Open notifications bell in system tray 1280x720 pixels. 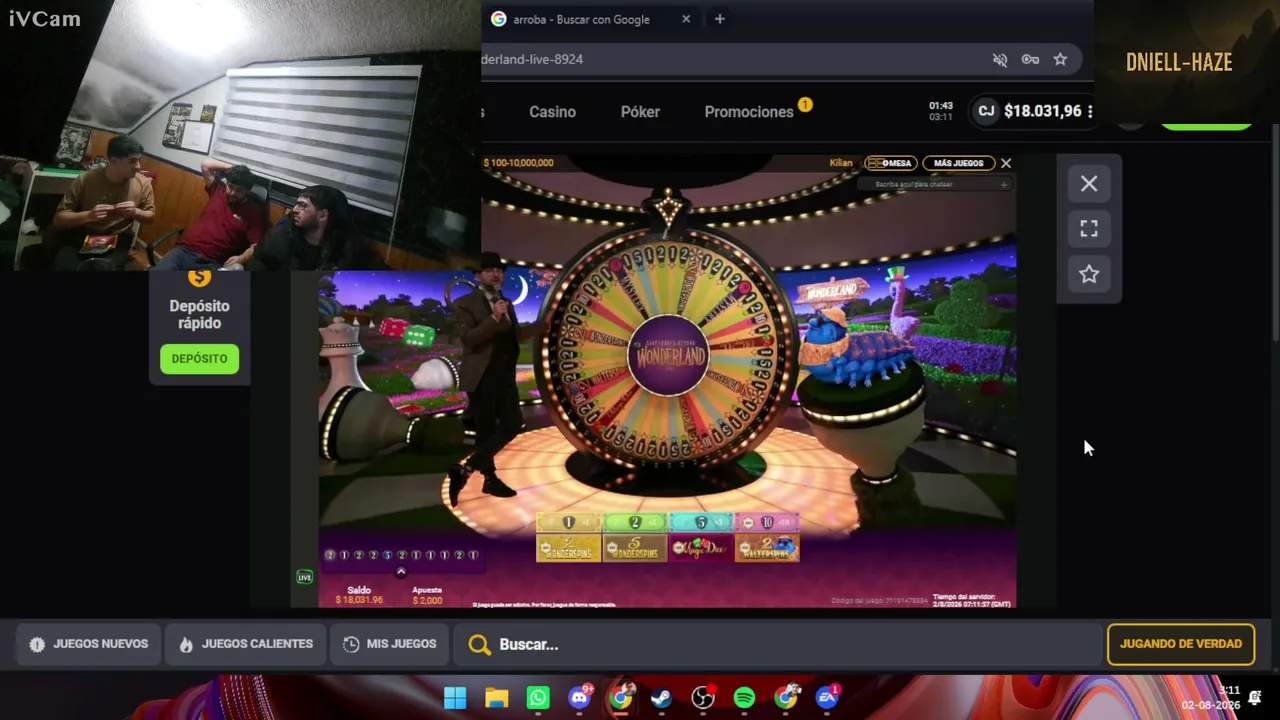[x=1255, y=698]
